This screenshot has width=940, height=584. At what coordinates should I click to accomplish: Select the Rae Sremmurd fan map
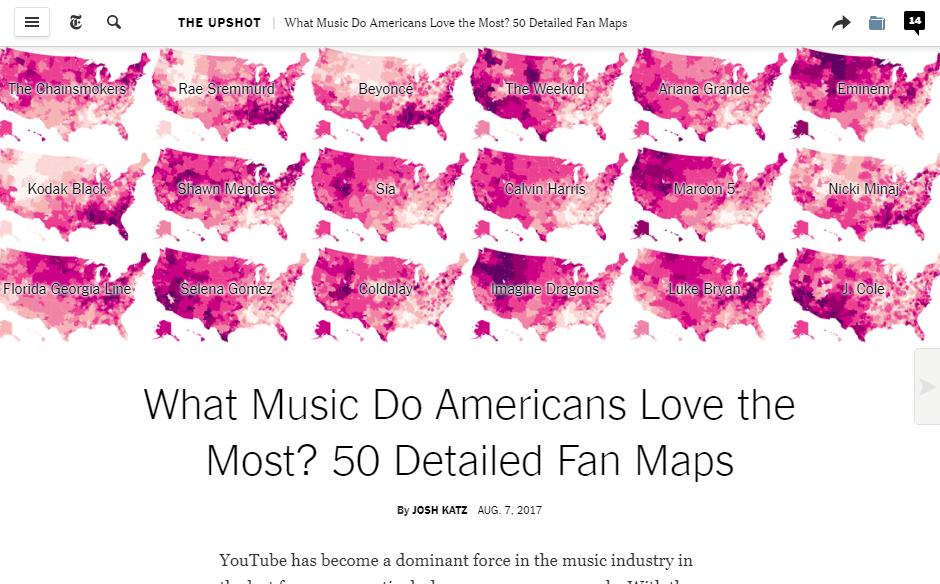point(226,90)
